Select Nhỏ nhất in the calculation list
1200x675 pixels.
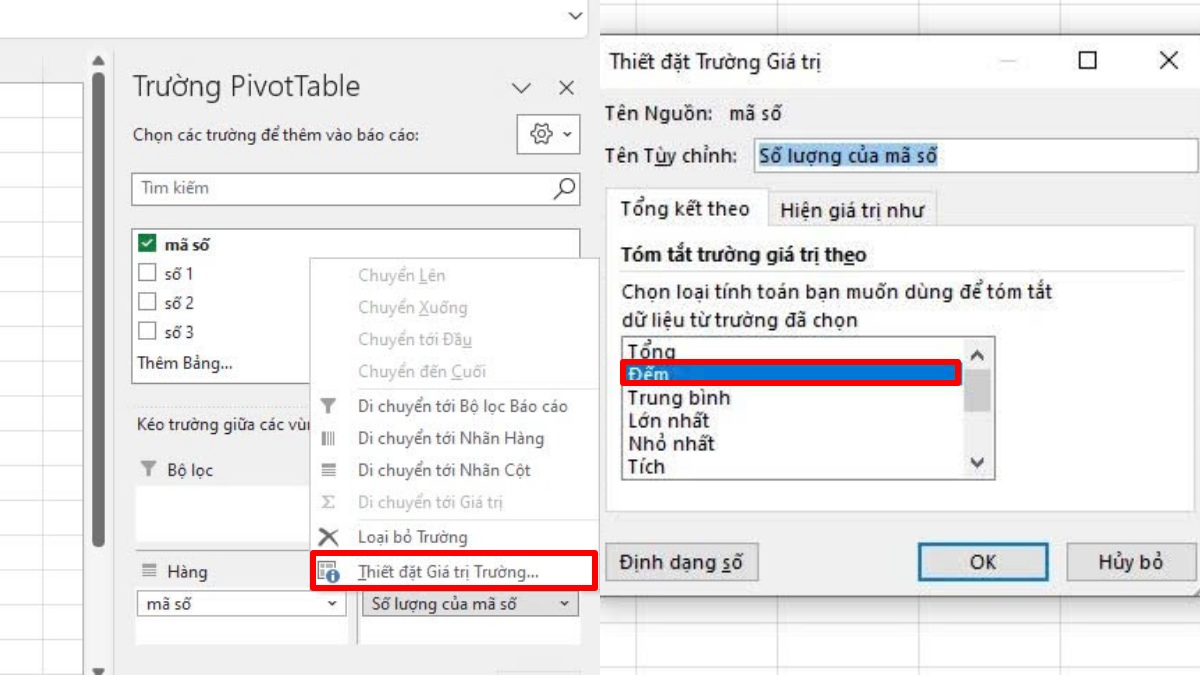click(792, 443)
